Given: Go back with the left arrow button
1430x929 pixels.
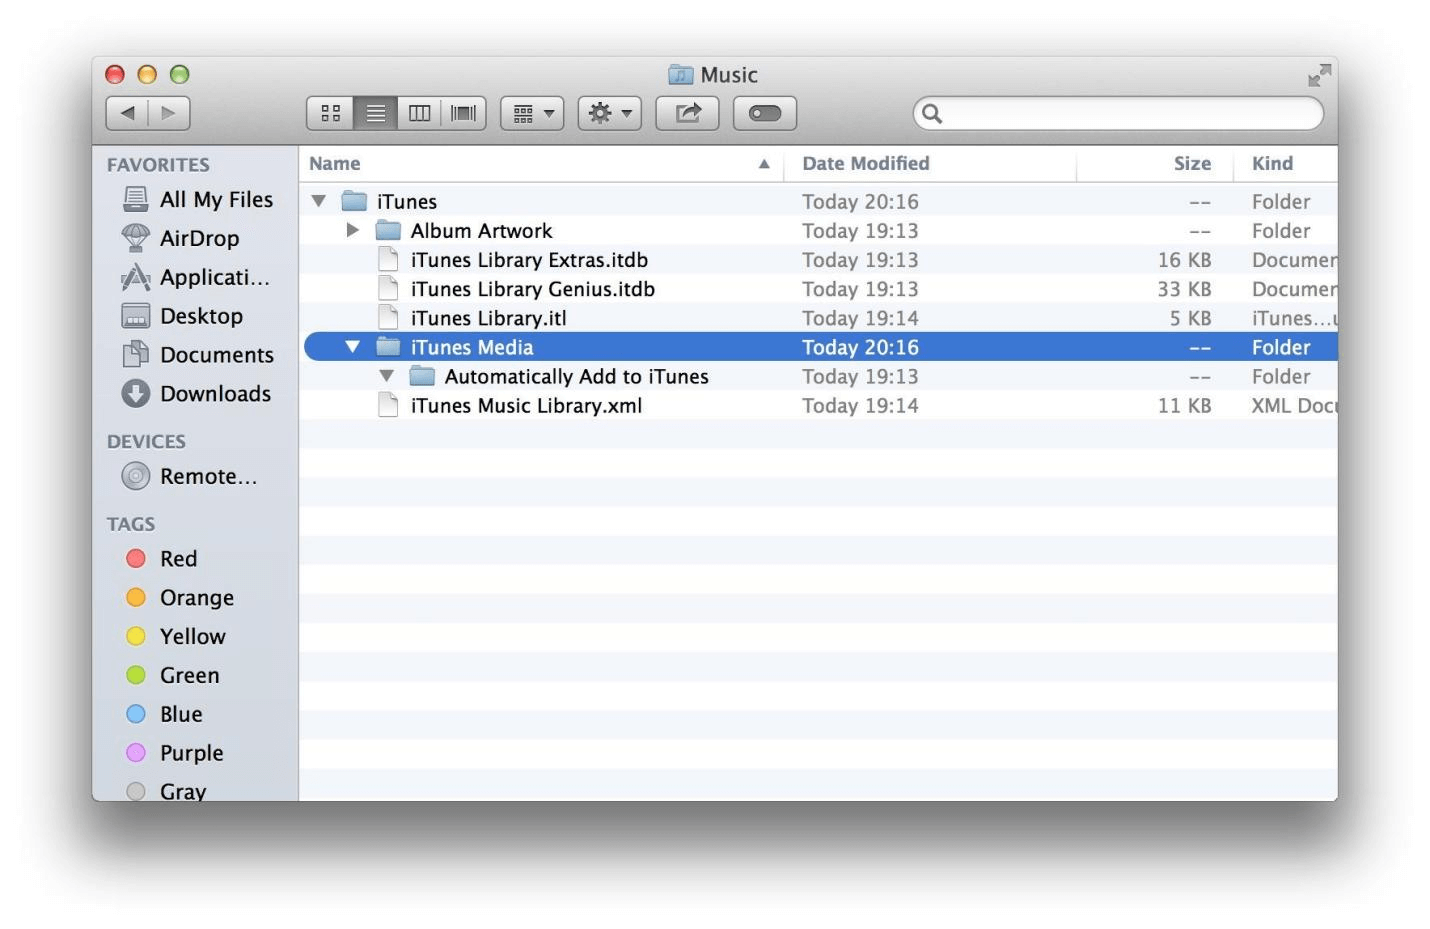Looking at the screenshot, I should click(127, 113).
